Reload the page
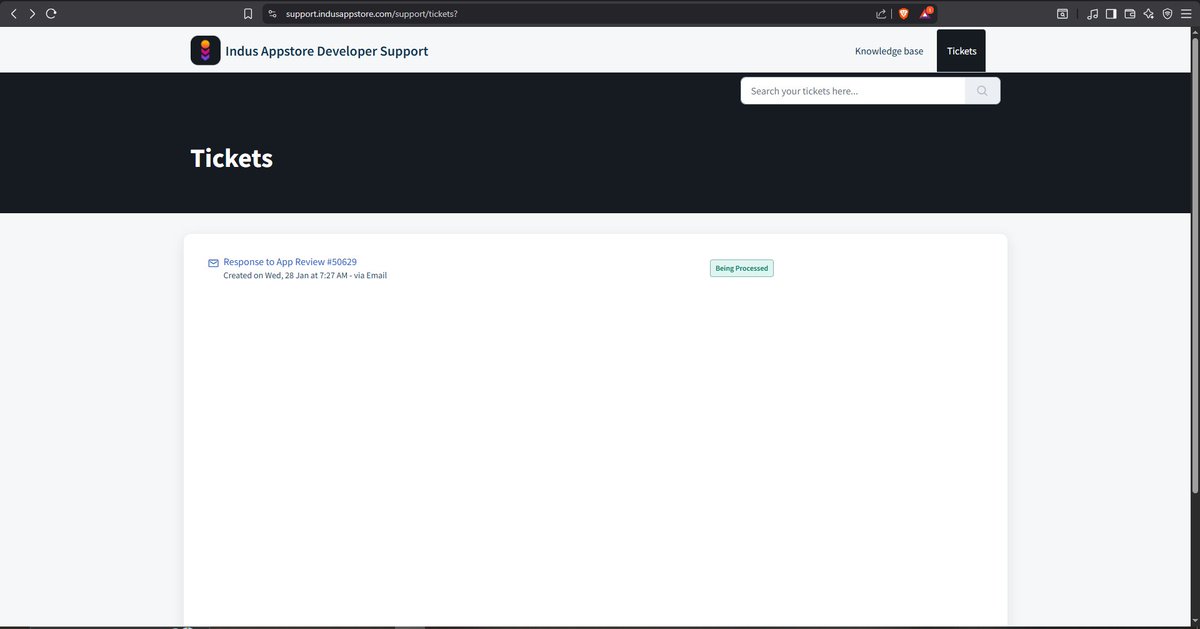This screenshot has width=1200, height=629. click(x=51, y=13)
